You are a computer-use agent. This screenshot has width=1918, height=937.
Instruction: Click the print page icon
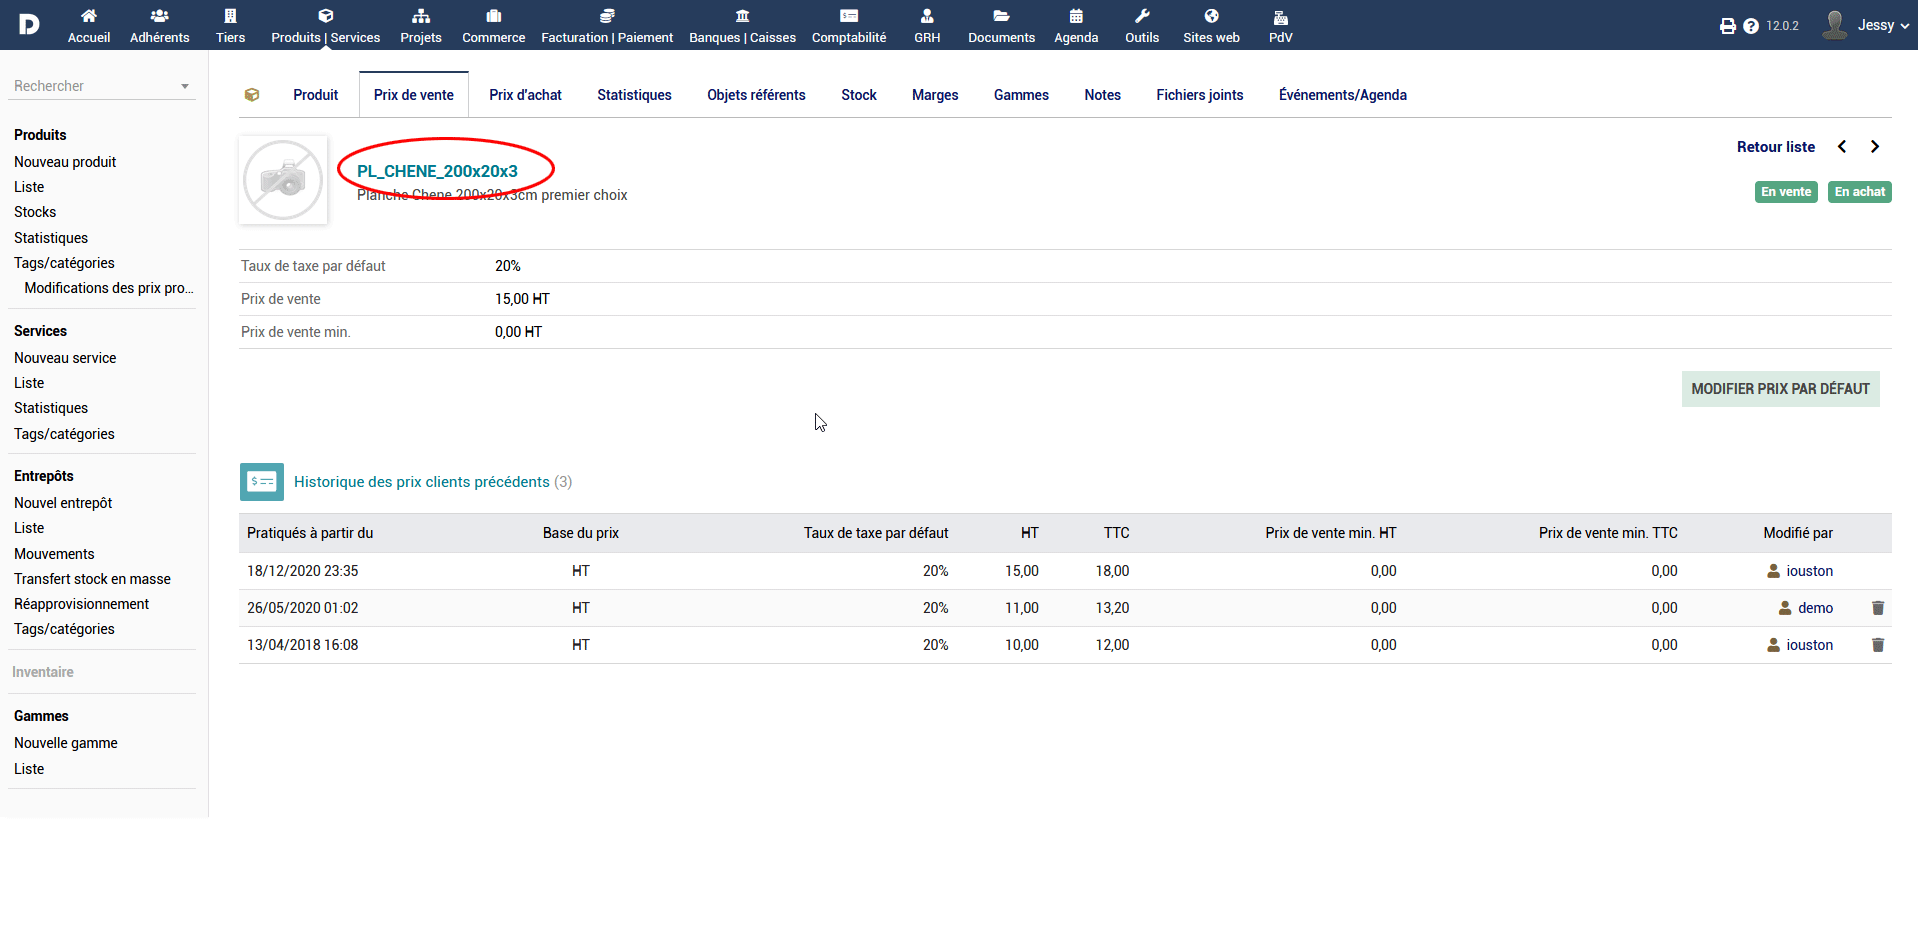click(x=1727, y=26)
